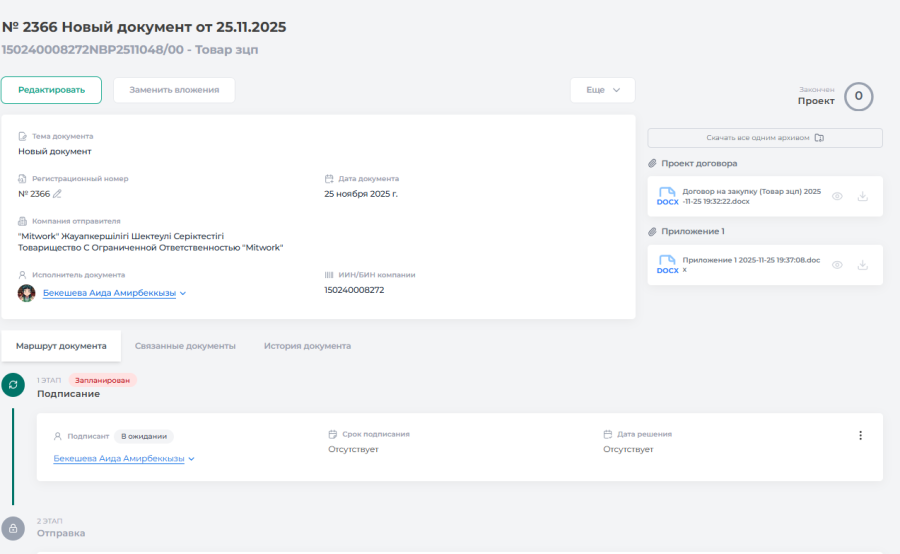Switch to the Связанные документы tab
Viewport: 900px width, 554px height.
click(x=185, y=346)
